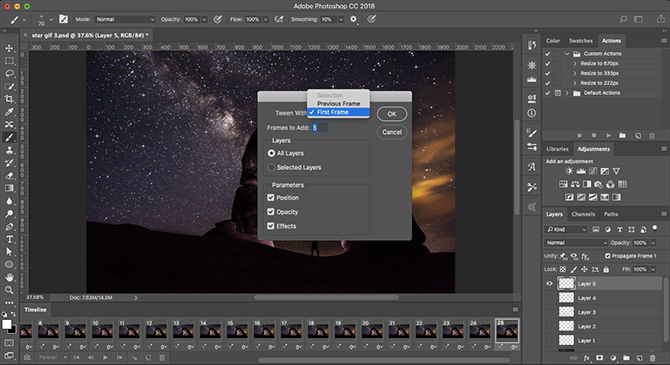Expand the Default Actions folder
The image size is (670, 365).
(567, 93)
